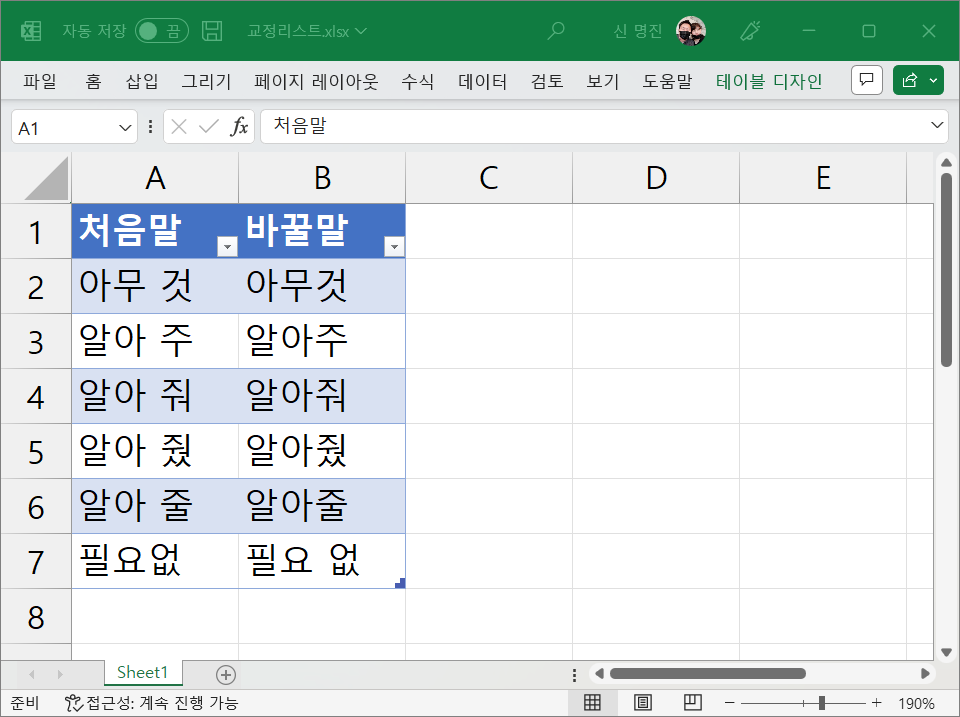Select column A header
The image size is (960, 717).
click(x=155, y=178)
